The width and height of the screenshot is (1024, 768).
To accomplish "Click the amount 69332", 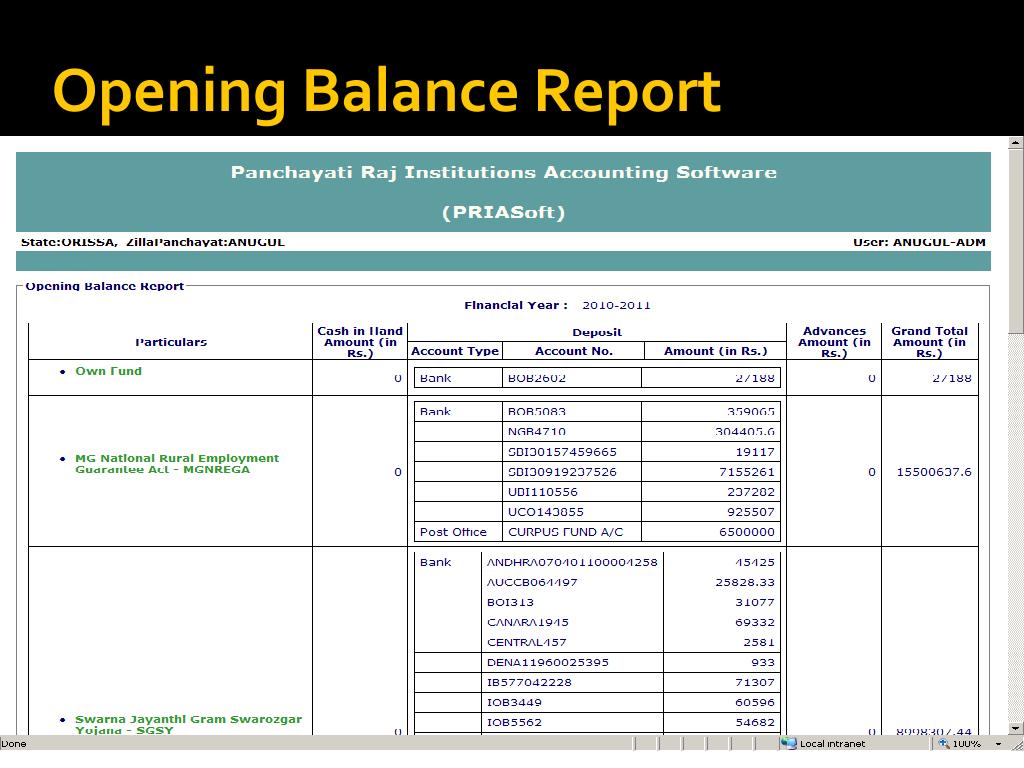I will [x=755, y=622].
